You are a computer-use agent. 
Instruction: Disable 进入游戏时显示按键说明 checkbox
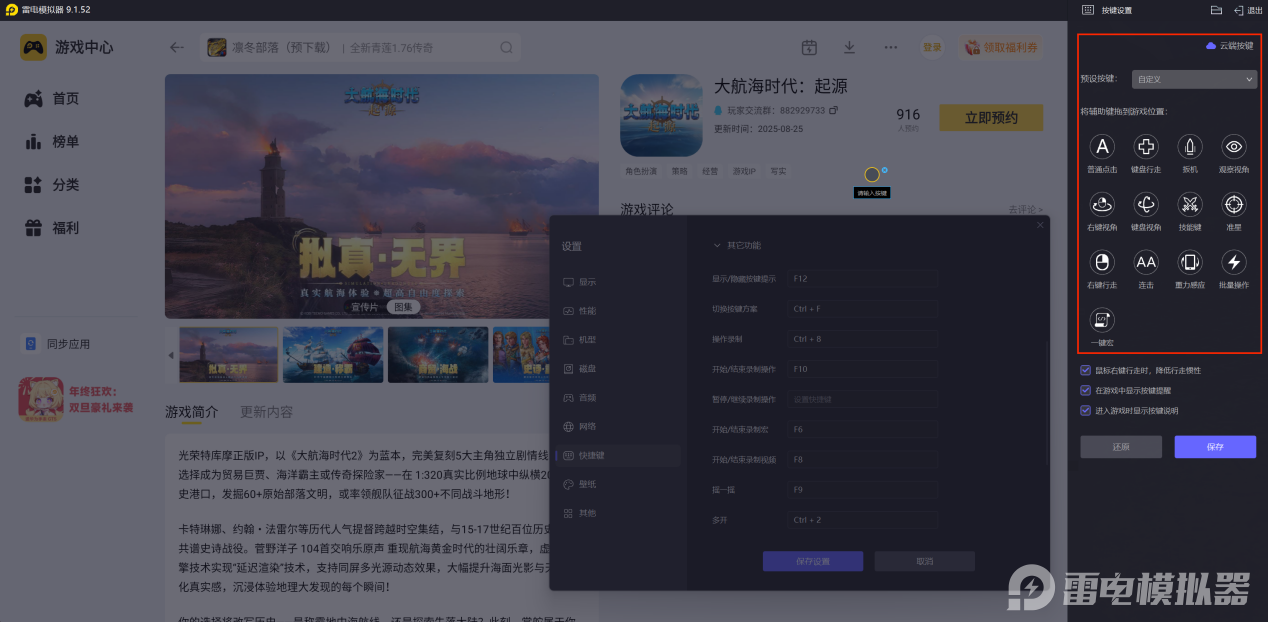point(1086,410)
